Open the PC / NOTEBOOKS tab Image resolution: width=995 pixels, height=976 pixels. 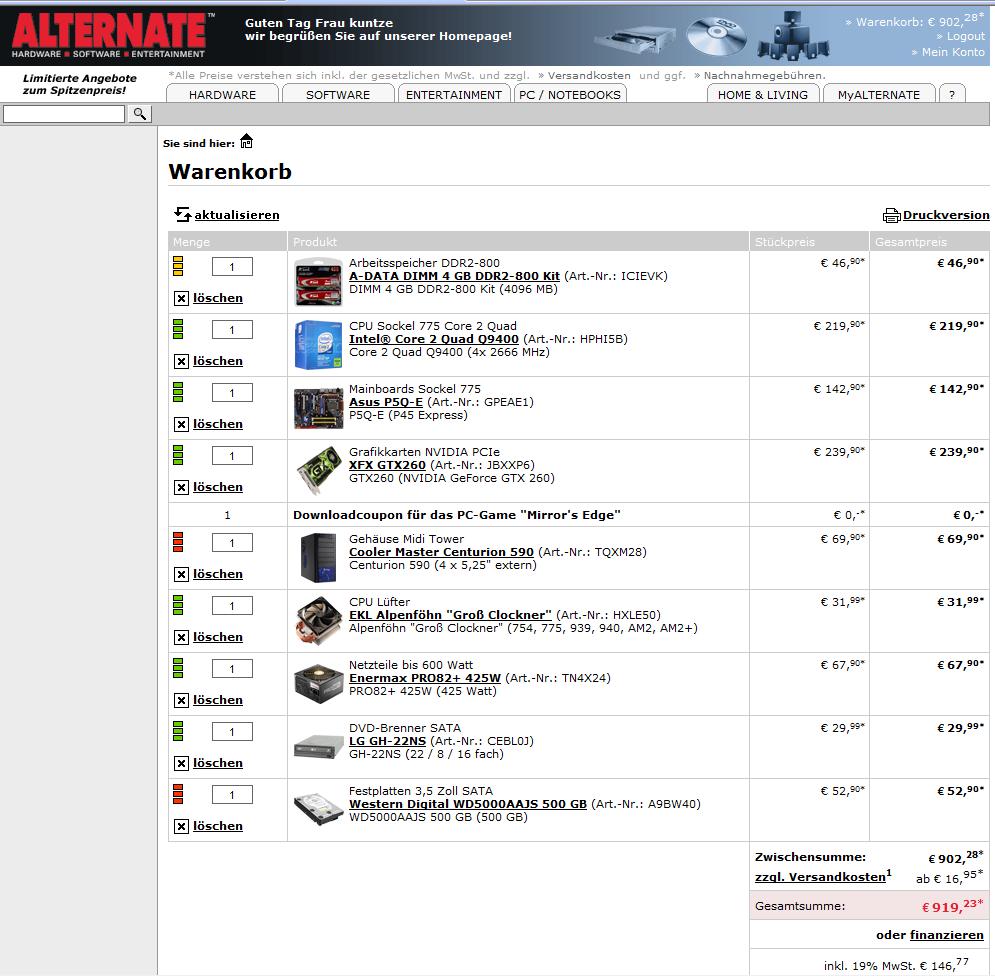[x=570, y=95]
